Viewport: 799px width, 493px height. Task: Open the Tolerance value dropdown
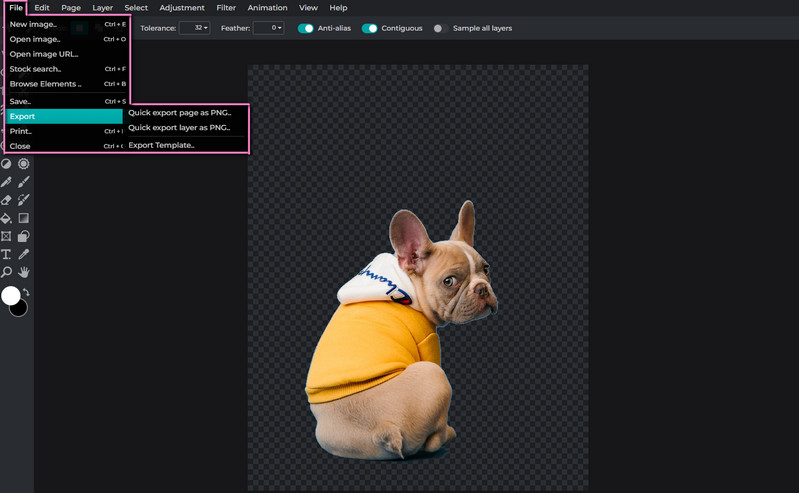point(194,28)
